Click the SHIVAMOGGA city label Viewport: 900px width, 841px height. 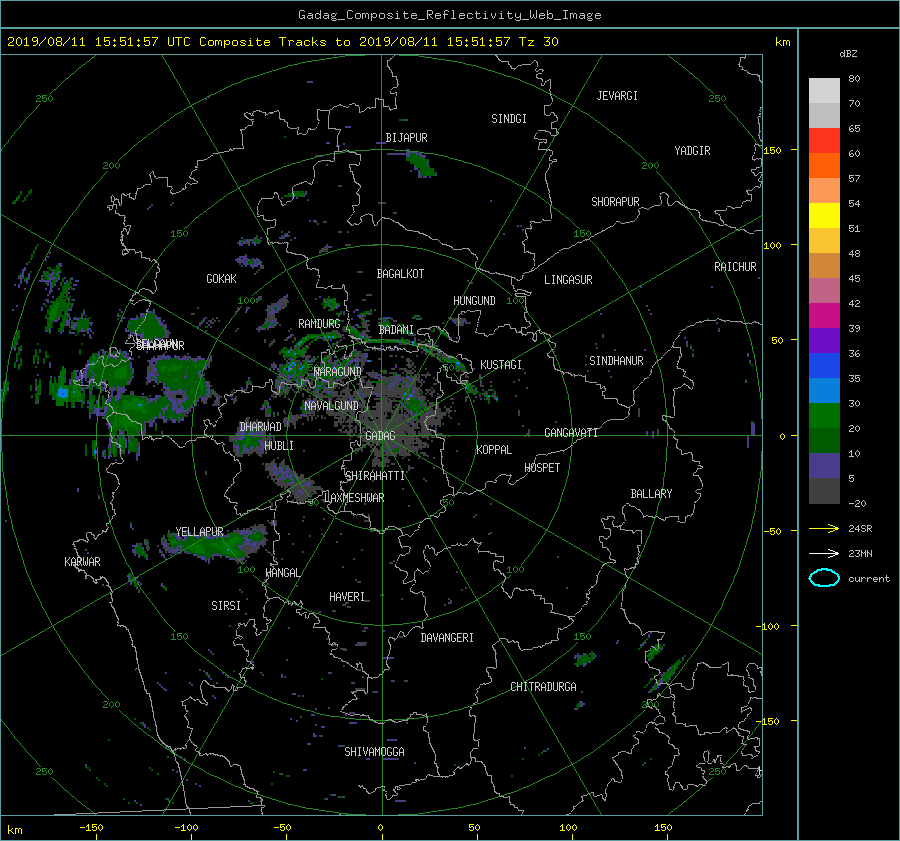point(374,752)
